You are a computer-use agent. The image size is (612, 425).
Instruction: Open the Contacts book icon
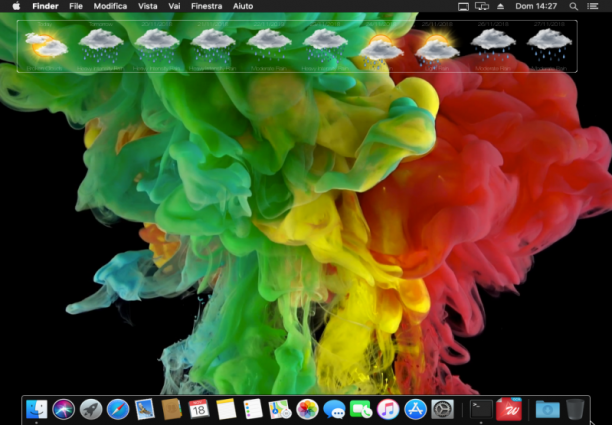point(172,409)
